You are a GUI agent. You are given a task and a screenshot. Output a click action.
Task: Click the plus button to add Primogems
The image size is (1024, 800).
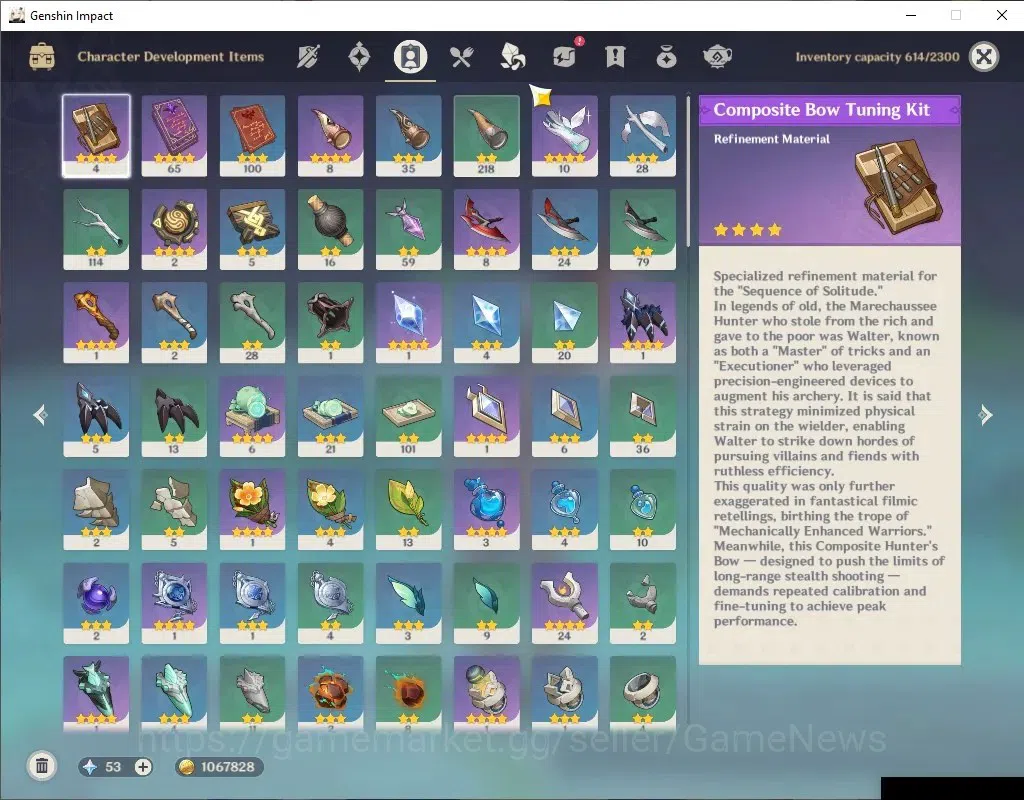tap(142, 767)
